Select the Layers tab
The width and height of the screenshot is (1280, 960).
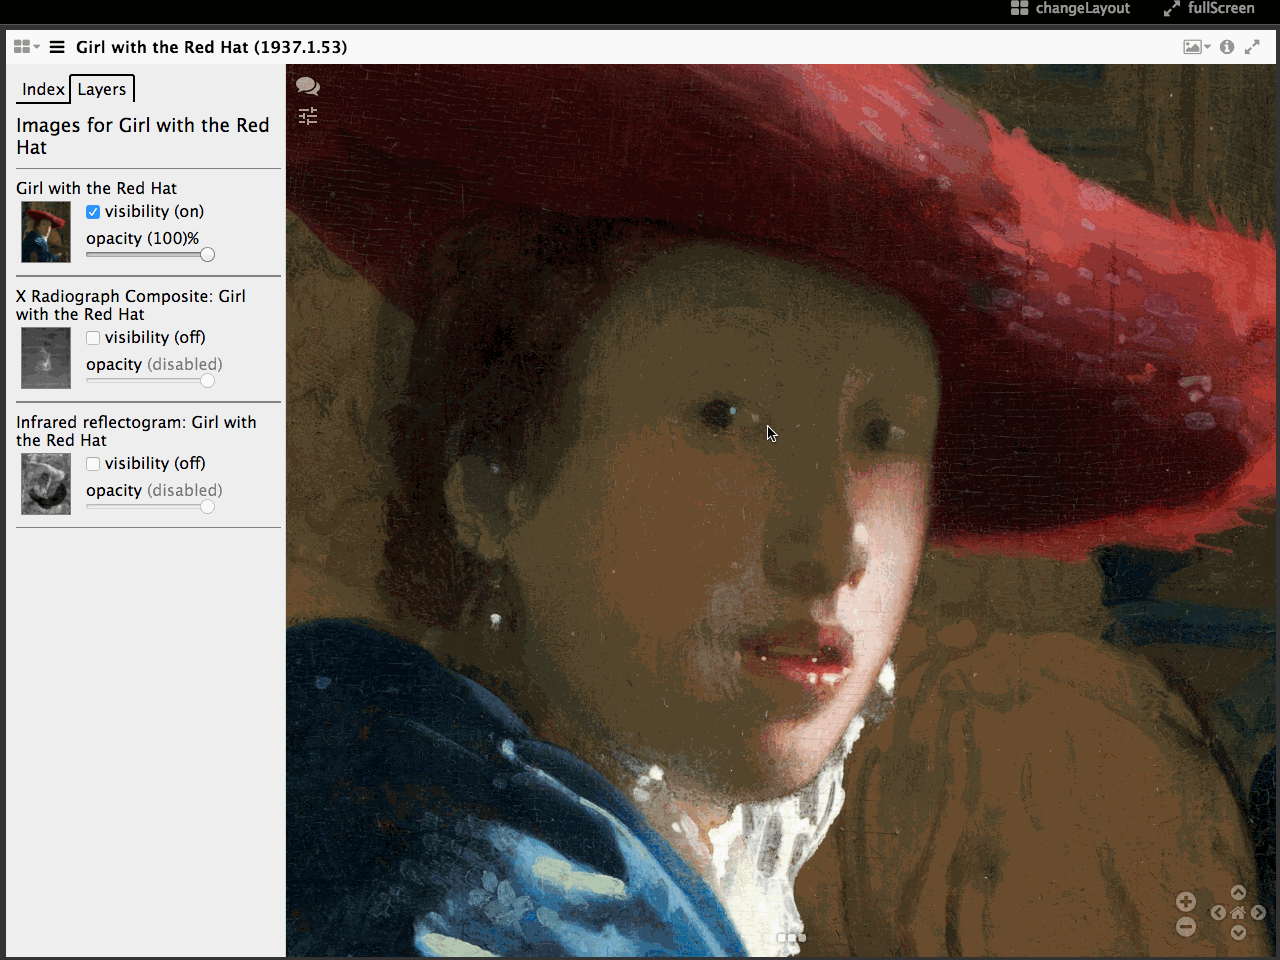(x=102, y=89)
